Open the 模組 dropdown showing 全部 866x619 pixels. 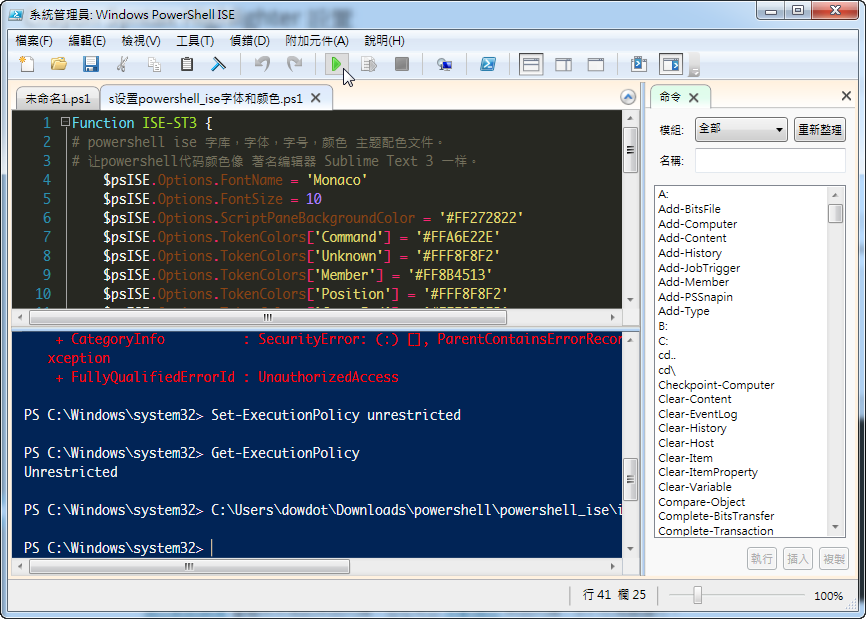(x=741, y=129)
